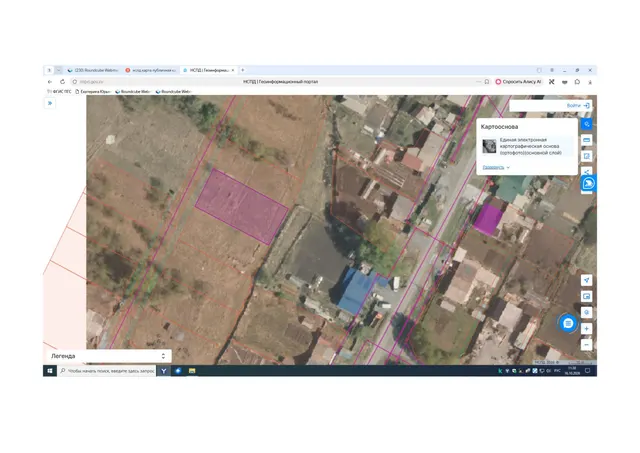
Task: Click the map layers icon above zoom
Action: pos(587,313)
